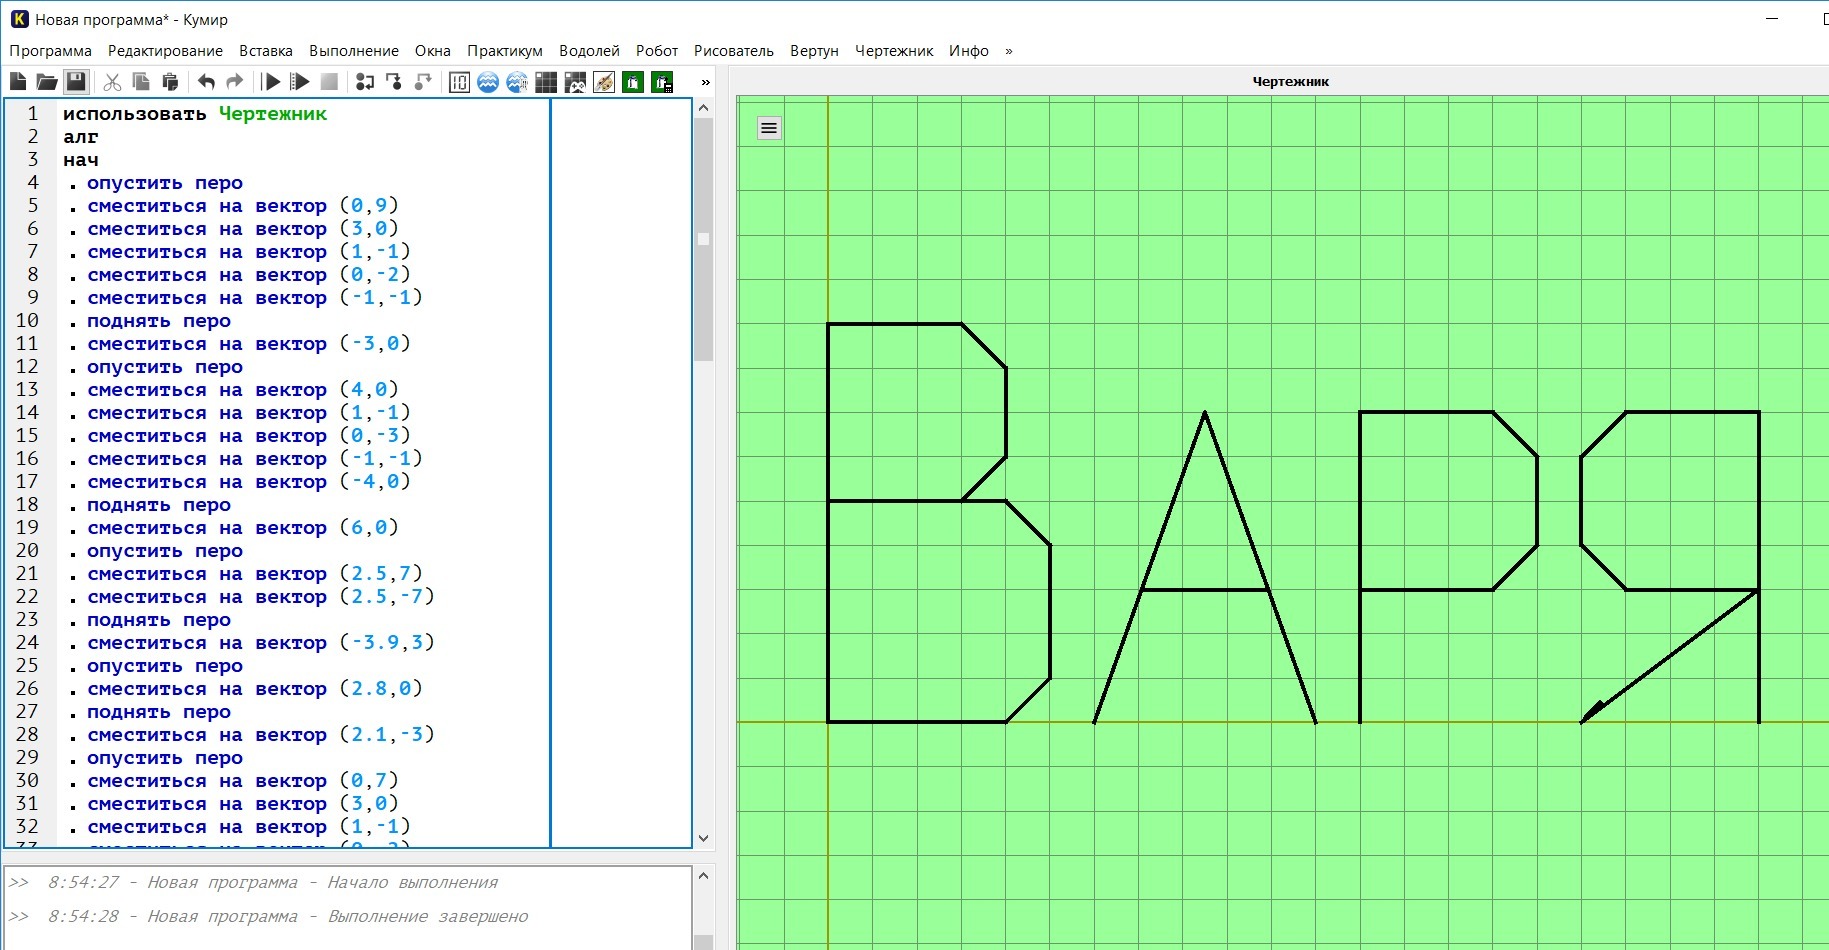Run the program with play button
This screenshot has width=1829, height=950.
coord(271,82)
